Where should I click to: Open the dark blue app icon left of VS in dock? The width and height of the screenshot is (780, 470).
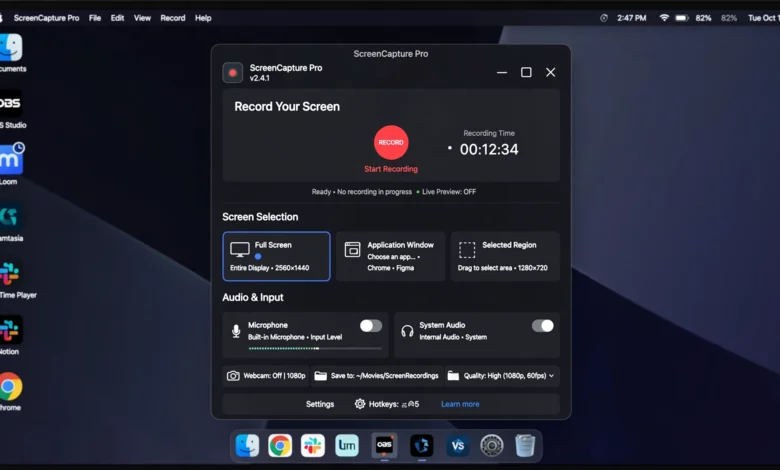pyautogui.click(x=422, y=445)
